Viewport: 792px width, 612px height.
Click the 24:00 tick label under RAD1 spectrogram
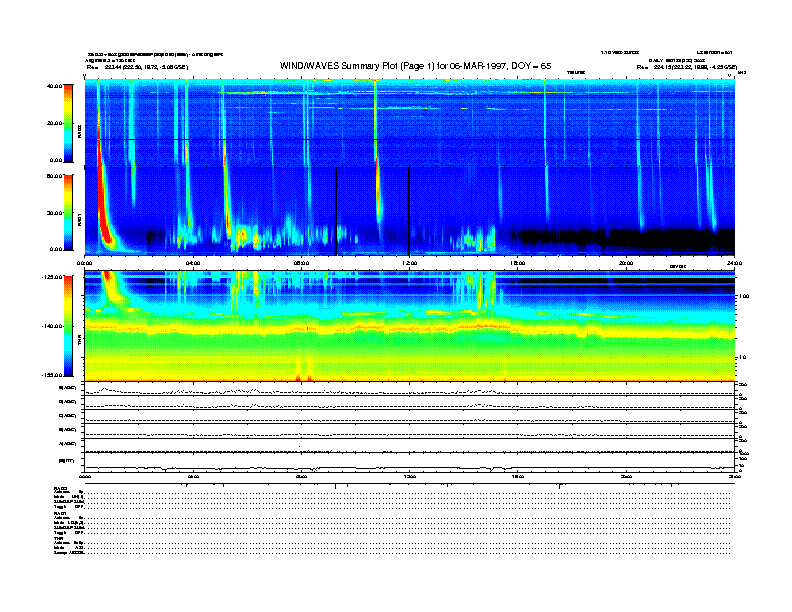point(734,263)
